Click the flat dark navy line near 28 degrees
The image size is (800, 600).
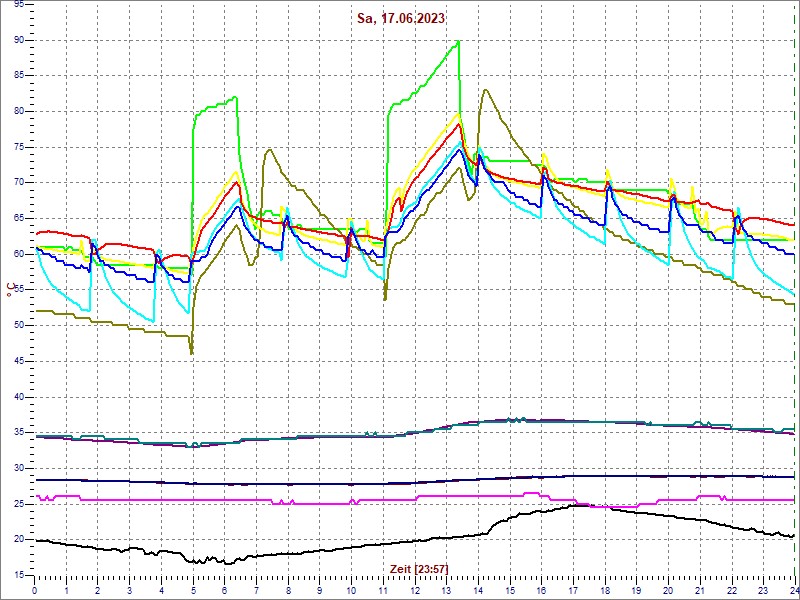[x=300, y=483]
